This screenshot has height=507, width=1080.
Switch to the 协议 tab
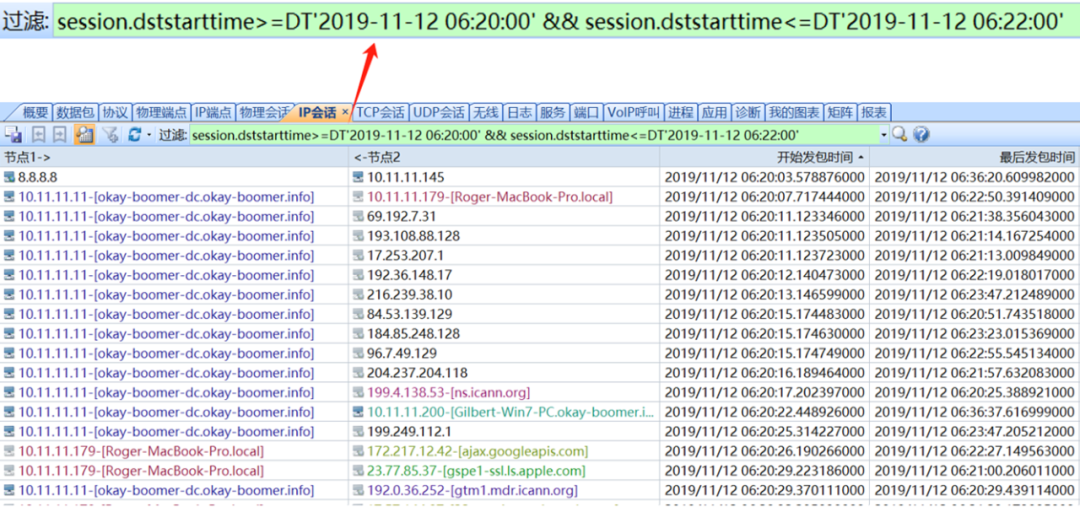point(115,112)
